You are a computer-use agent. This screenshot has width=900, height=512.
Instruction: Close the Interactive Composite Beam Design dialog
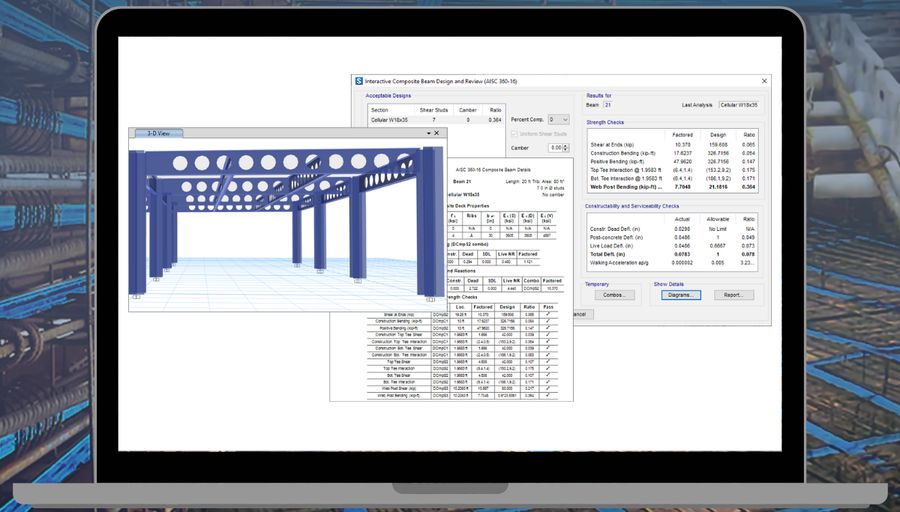(764, 81)
